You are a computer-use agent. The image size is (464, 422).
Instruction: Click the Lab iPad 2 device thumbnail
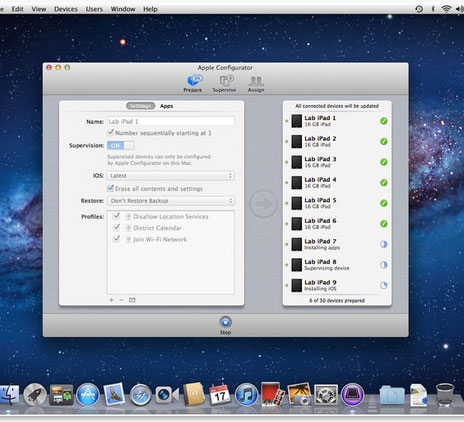point(296,142)
